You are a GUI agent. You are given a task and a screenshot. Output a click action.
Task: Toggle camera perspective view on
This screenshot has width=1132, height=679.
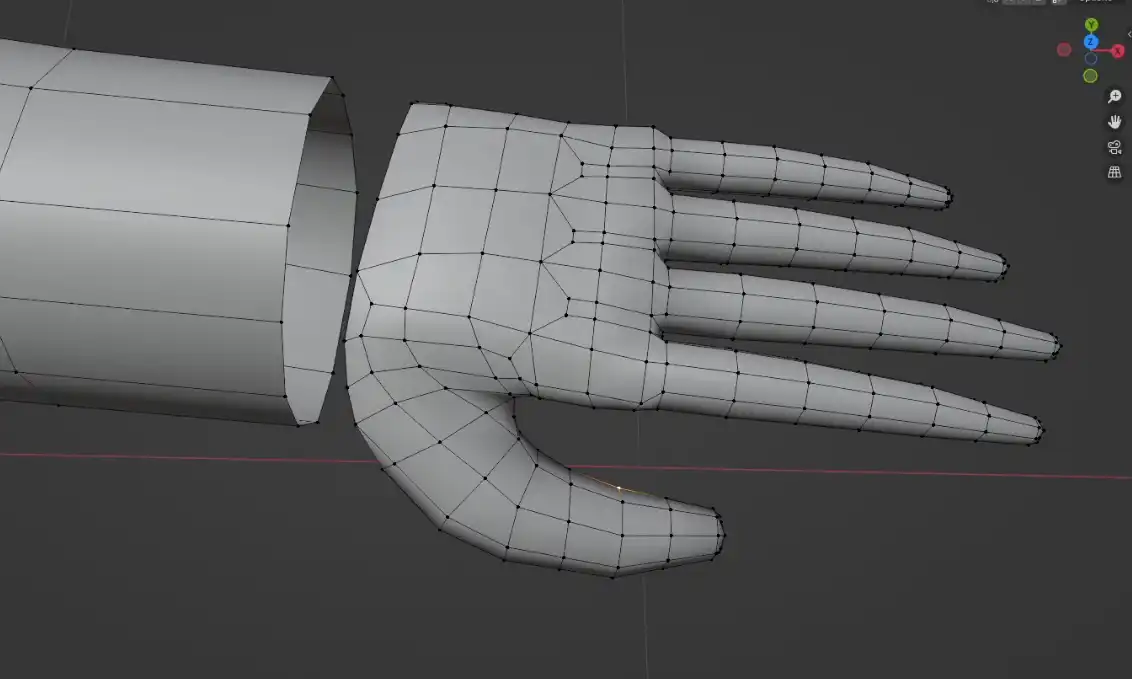tap(1114, 147)
